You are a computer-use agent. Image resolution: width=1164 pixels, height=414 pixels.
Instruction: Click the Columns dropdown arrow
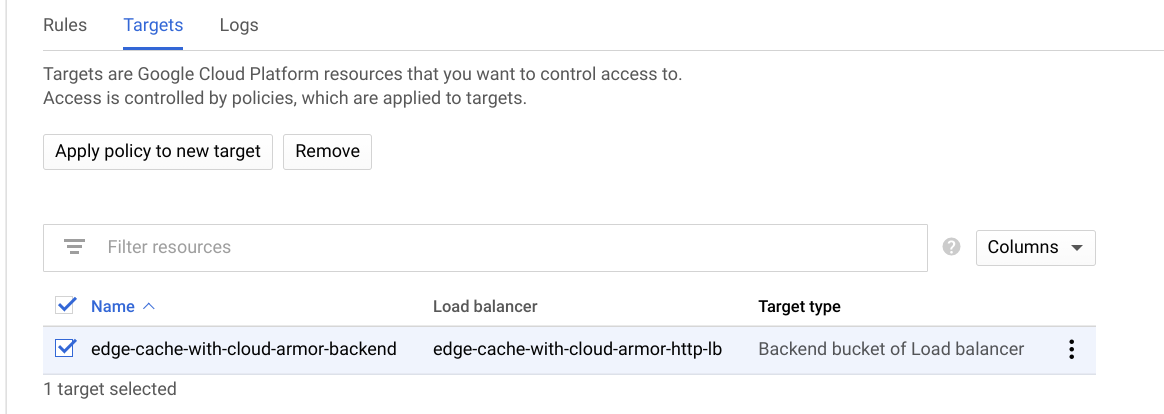(x=1077, y=248)
